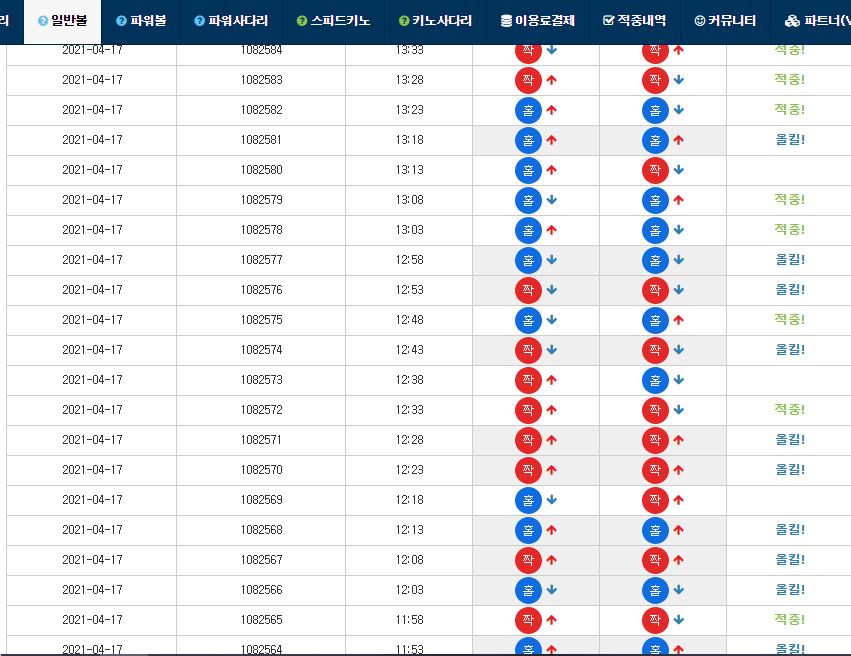Screen dimensions: 851x656
Task: Select the 키노사다리 tab
Action: 435,20
